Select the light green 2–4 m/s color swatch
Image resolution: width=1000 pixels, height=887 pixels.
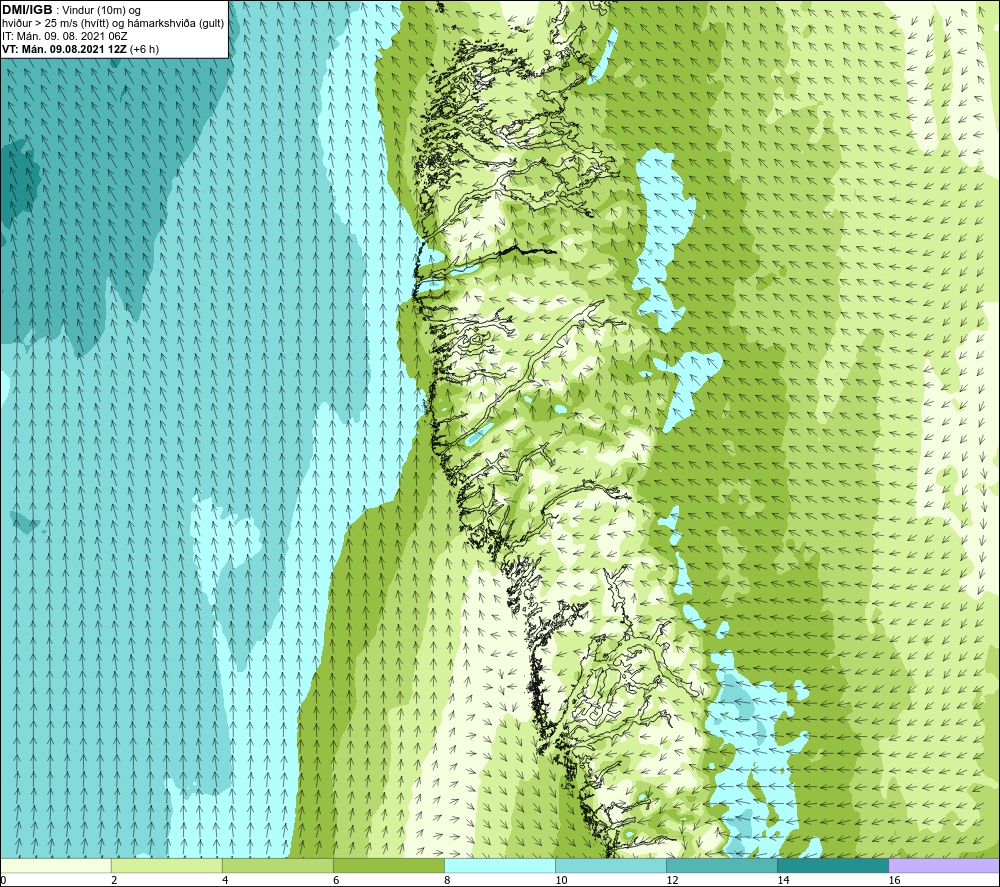(x=166, y=865)
